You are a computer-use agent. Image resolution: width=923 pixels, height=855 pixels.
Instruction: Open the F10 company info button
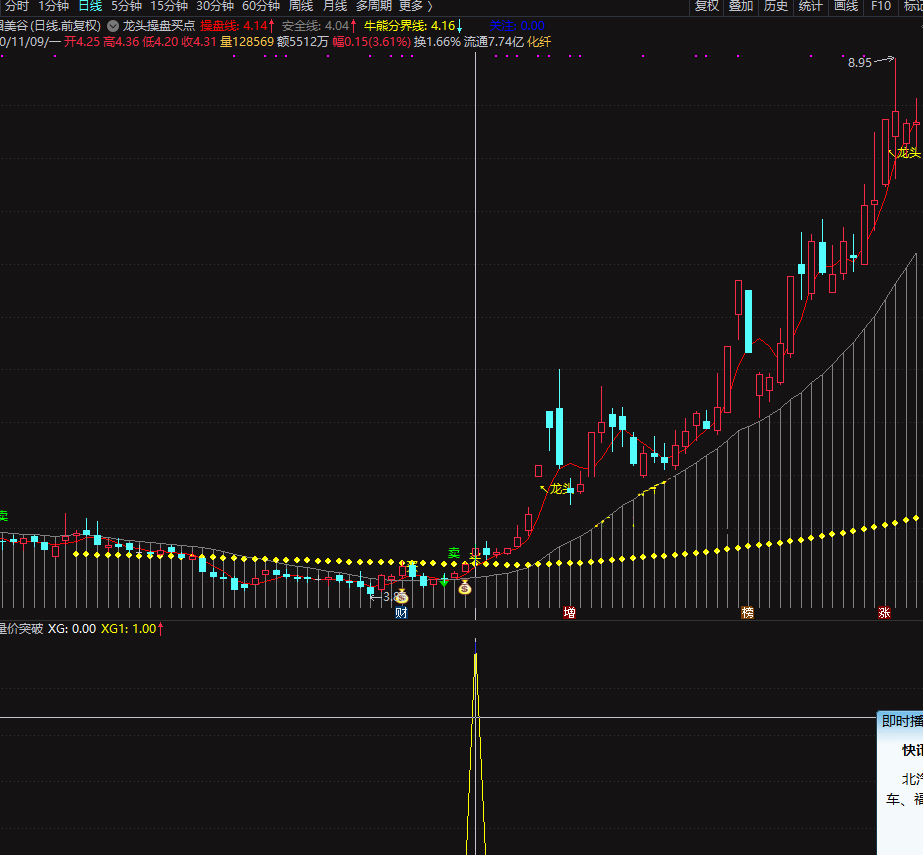[x=881, y=6]
